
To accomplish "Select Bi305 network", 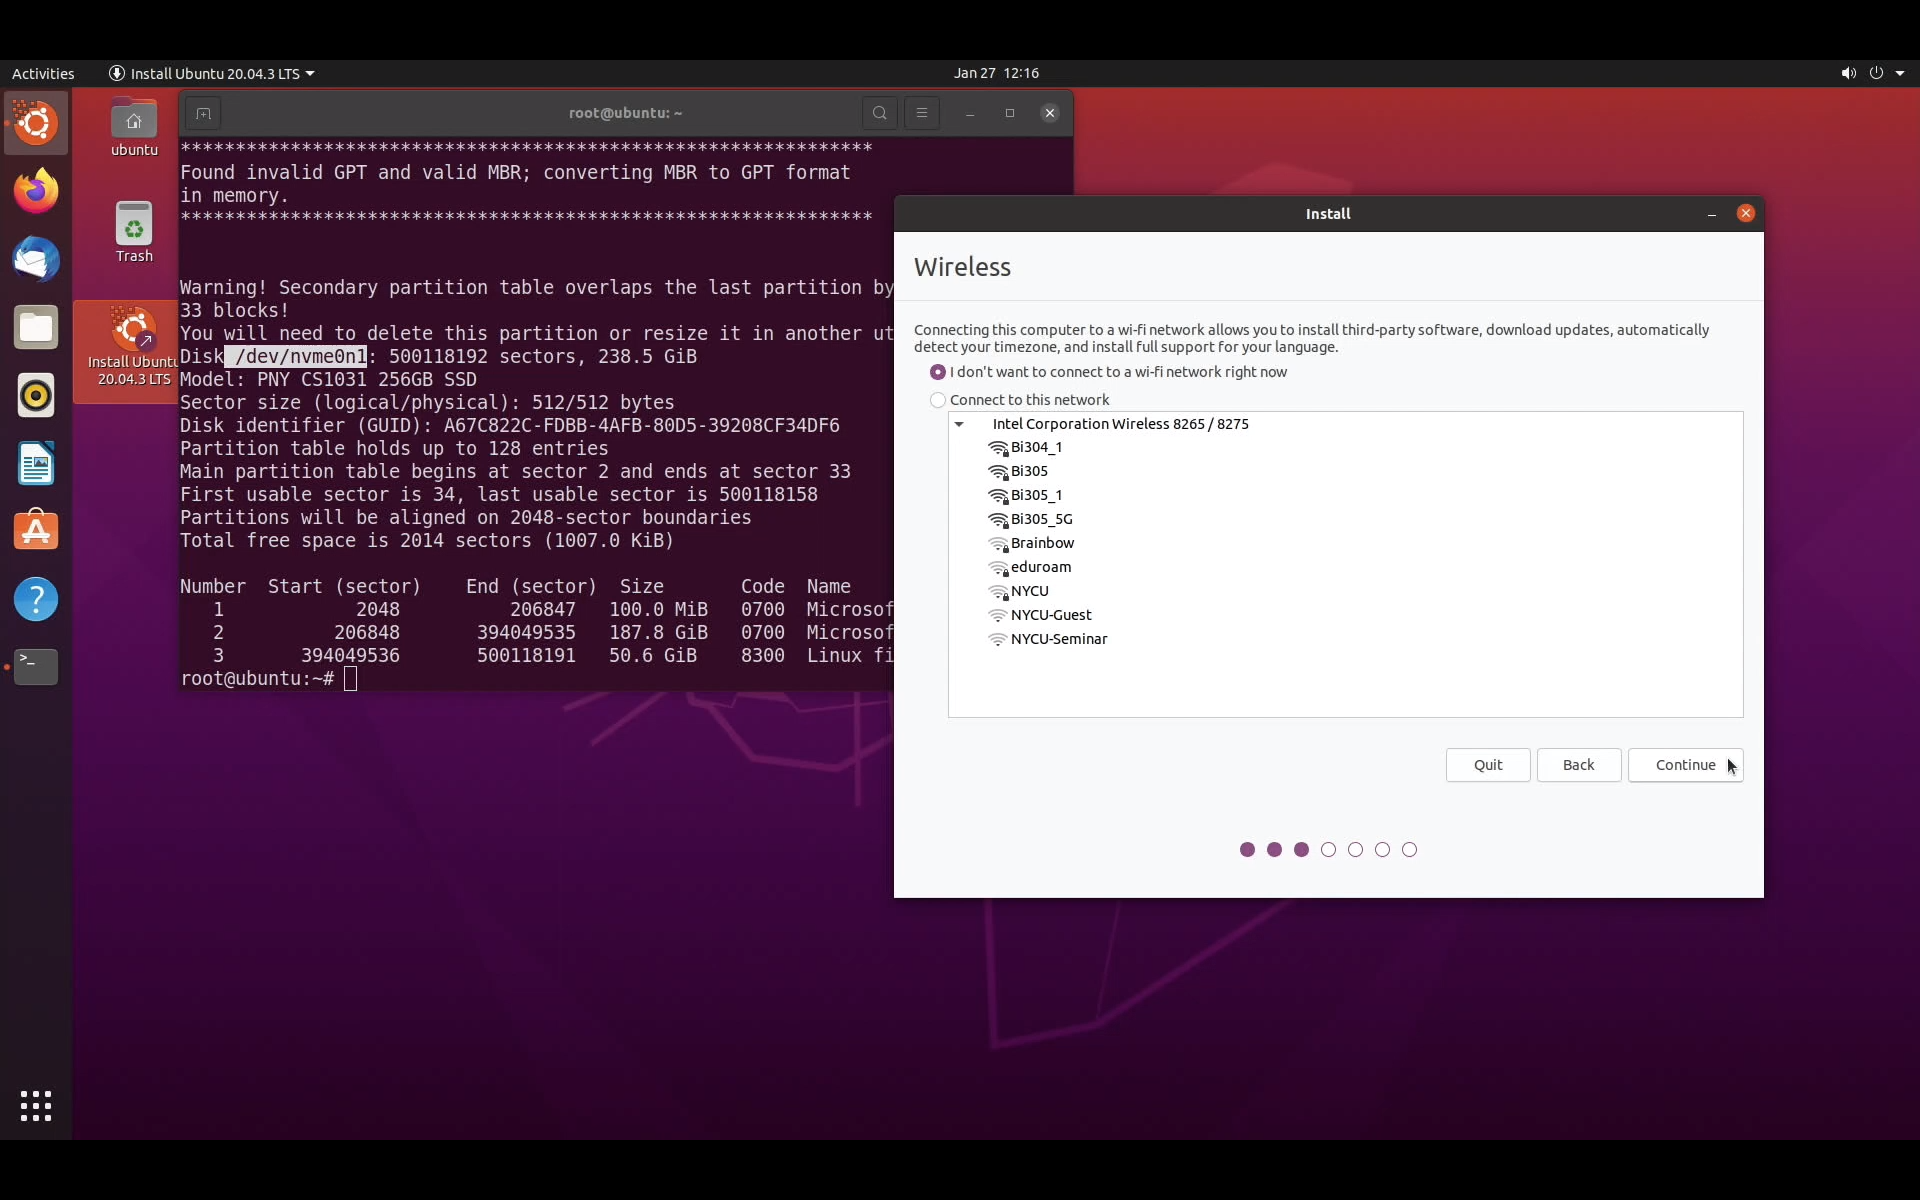I will coord(1345,472).
